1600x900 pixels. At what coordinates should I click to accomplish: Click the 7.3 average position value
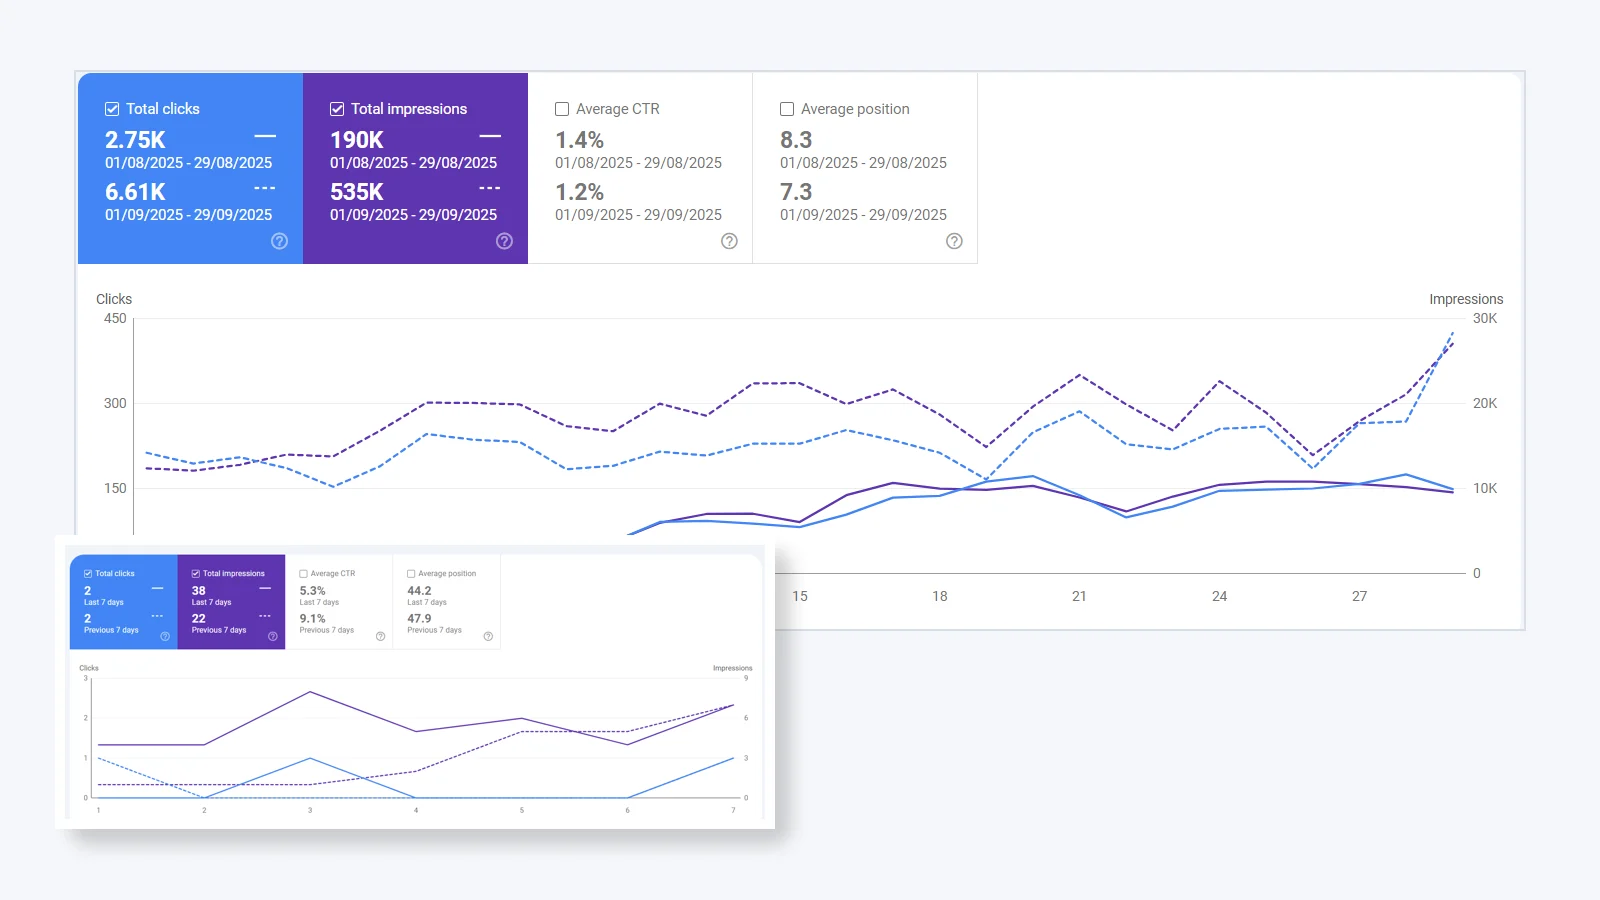coord(796,192)
